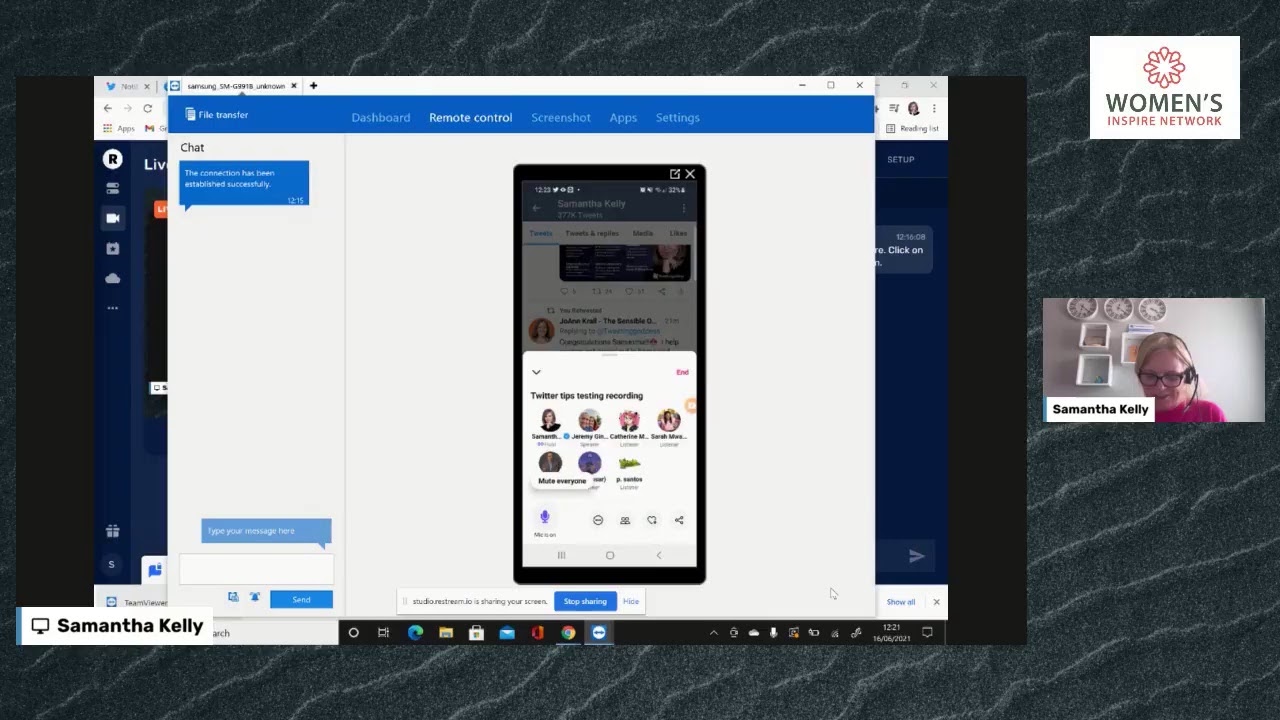
Task: Switch to the Dashboard tab
Action: [381, 118]
